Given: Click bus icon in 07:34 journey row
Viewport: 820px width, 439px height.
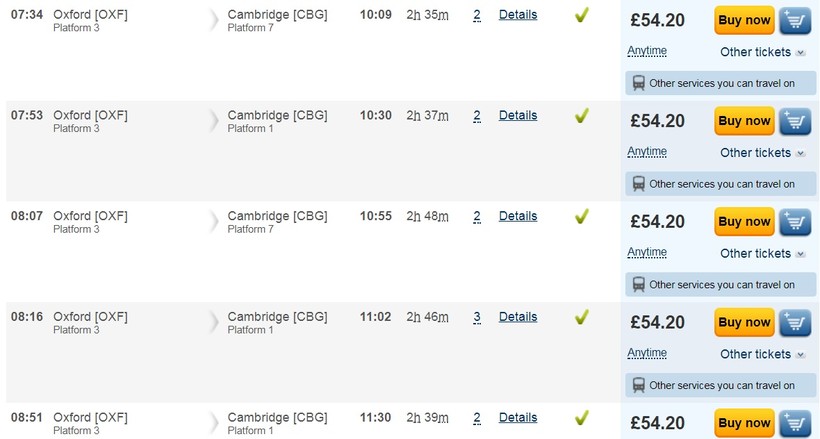Looking at the screenshot, I should (x=638, y=84).
